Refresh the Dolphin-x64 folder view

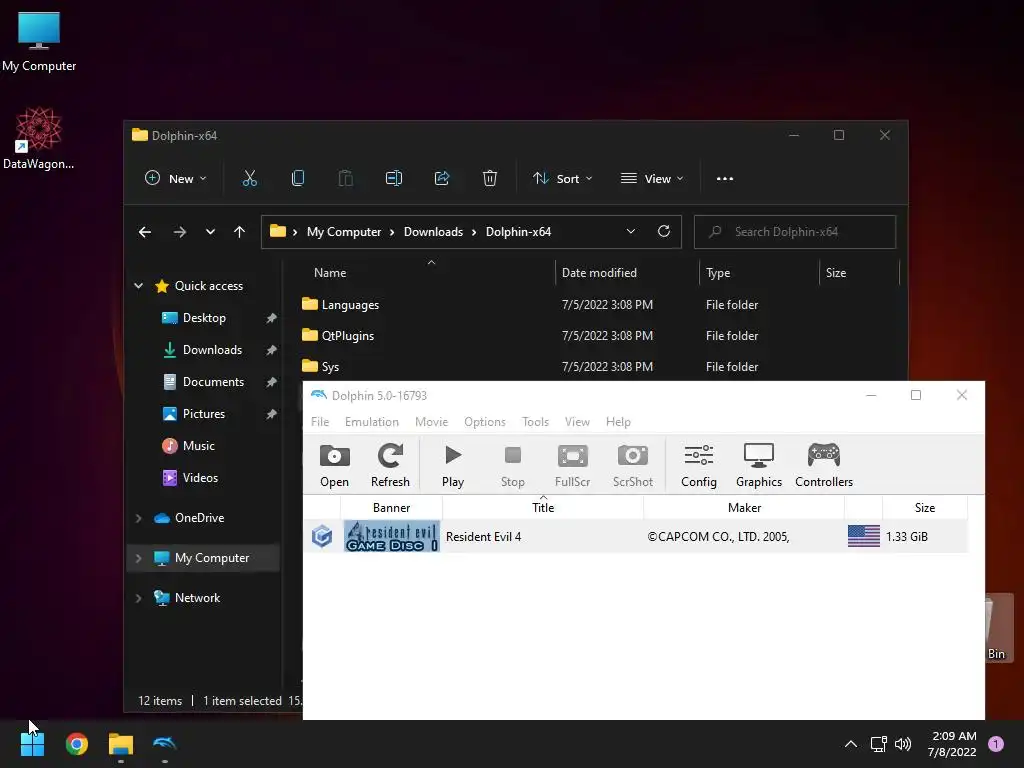point(664,231)
